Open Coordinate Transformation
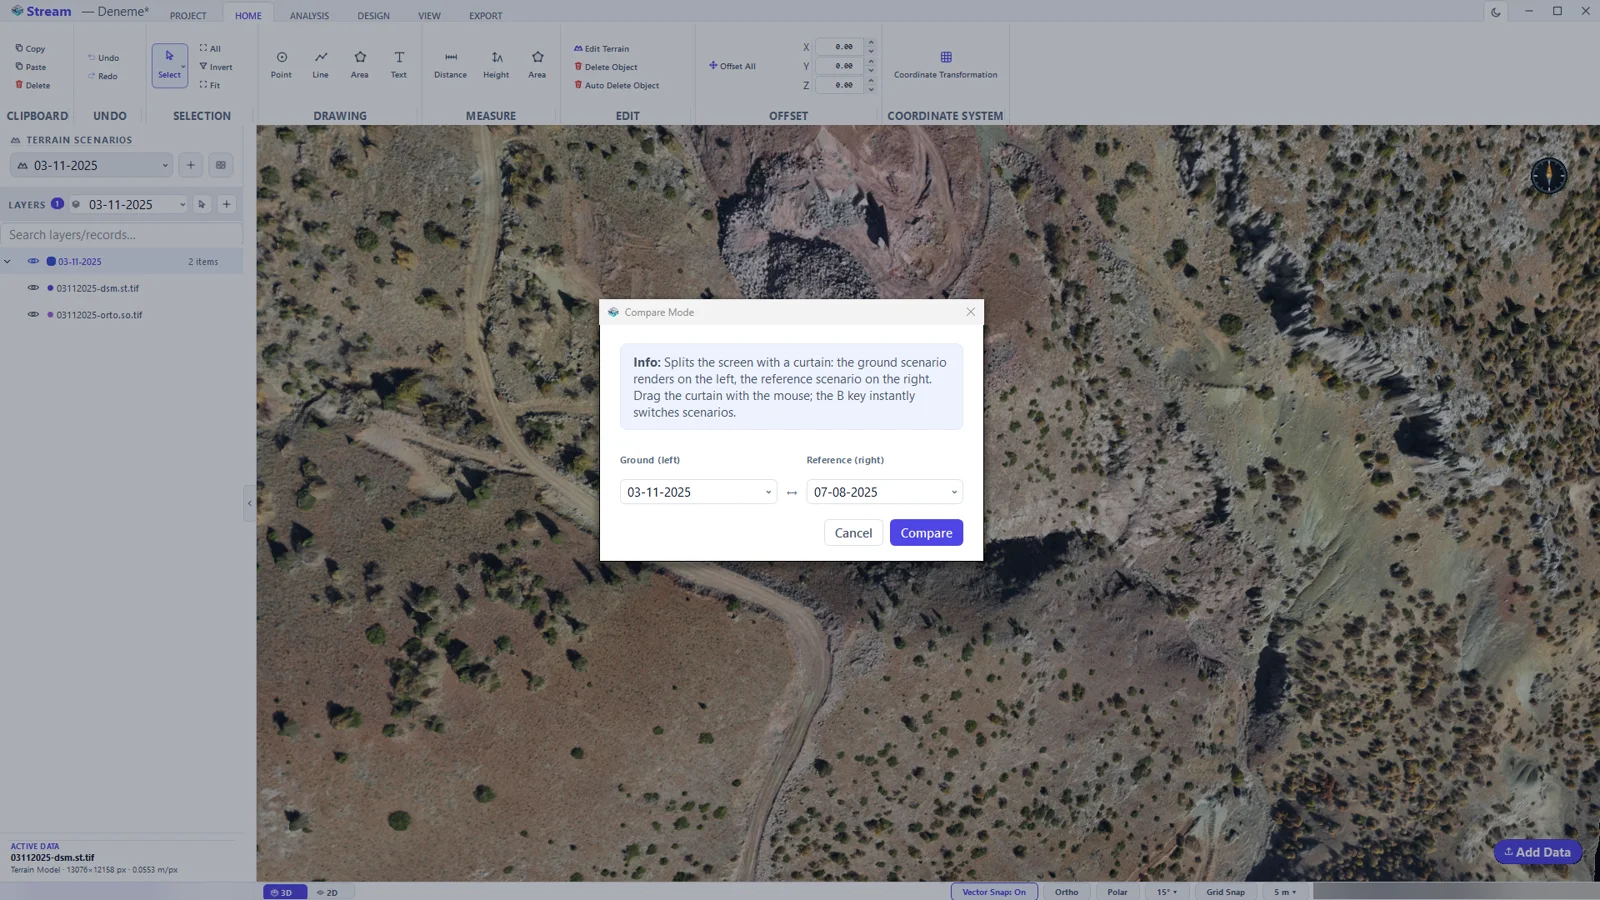The height and width of the screenshot is (900, 1600). pyautogui.click(x=945, y=65)
